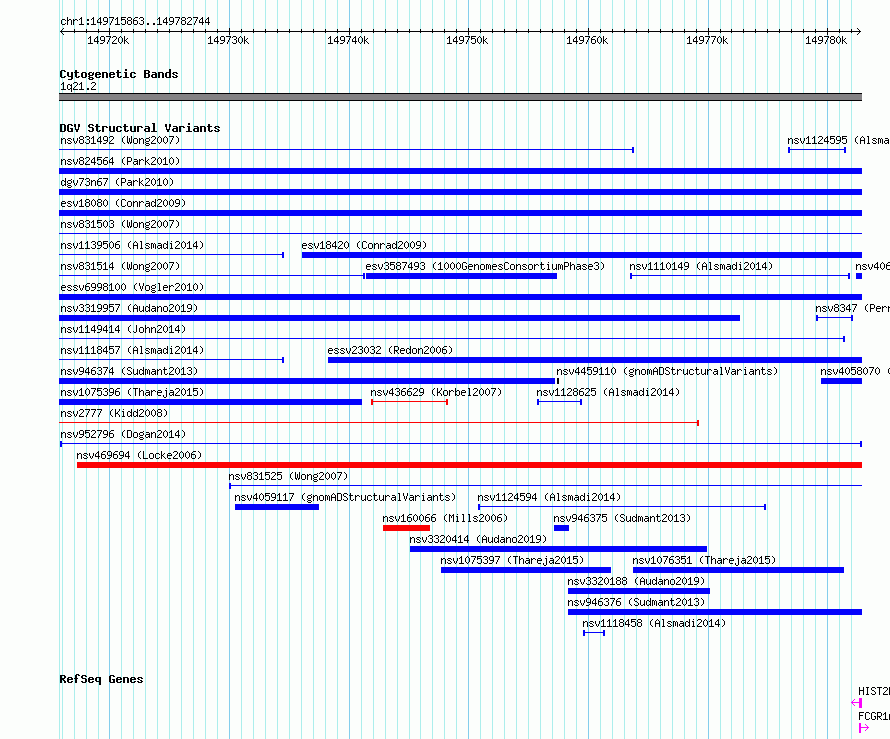
Task: Click the blue nsv4059117 variant bar
Action: (277, 507)
